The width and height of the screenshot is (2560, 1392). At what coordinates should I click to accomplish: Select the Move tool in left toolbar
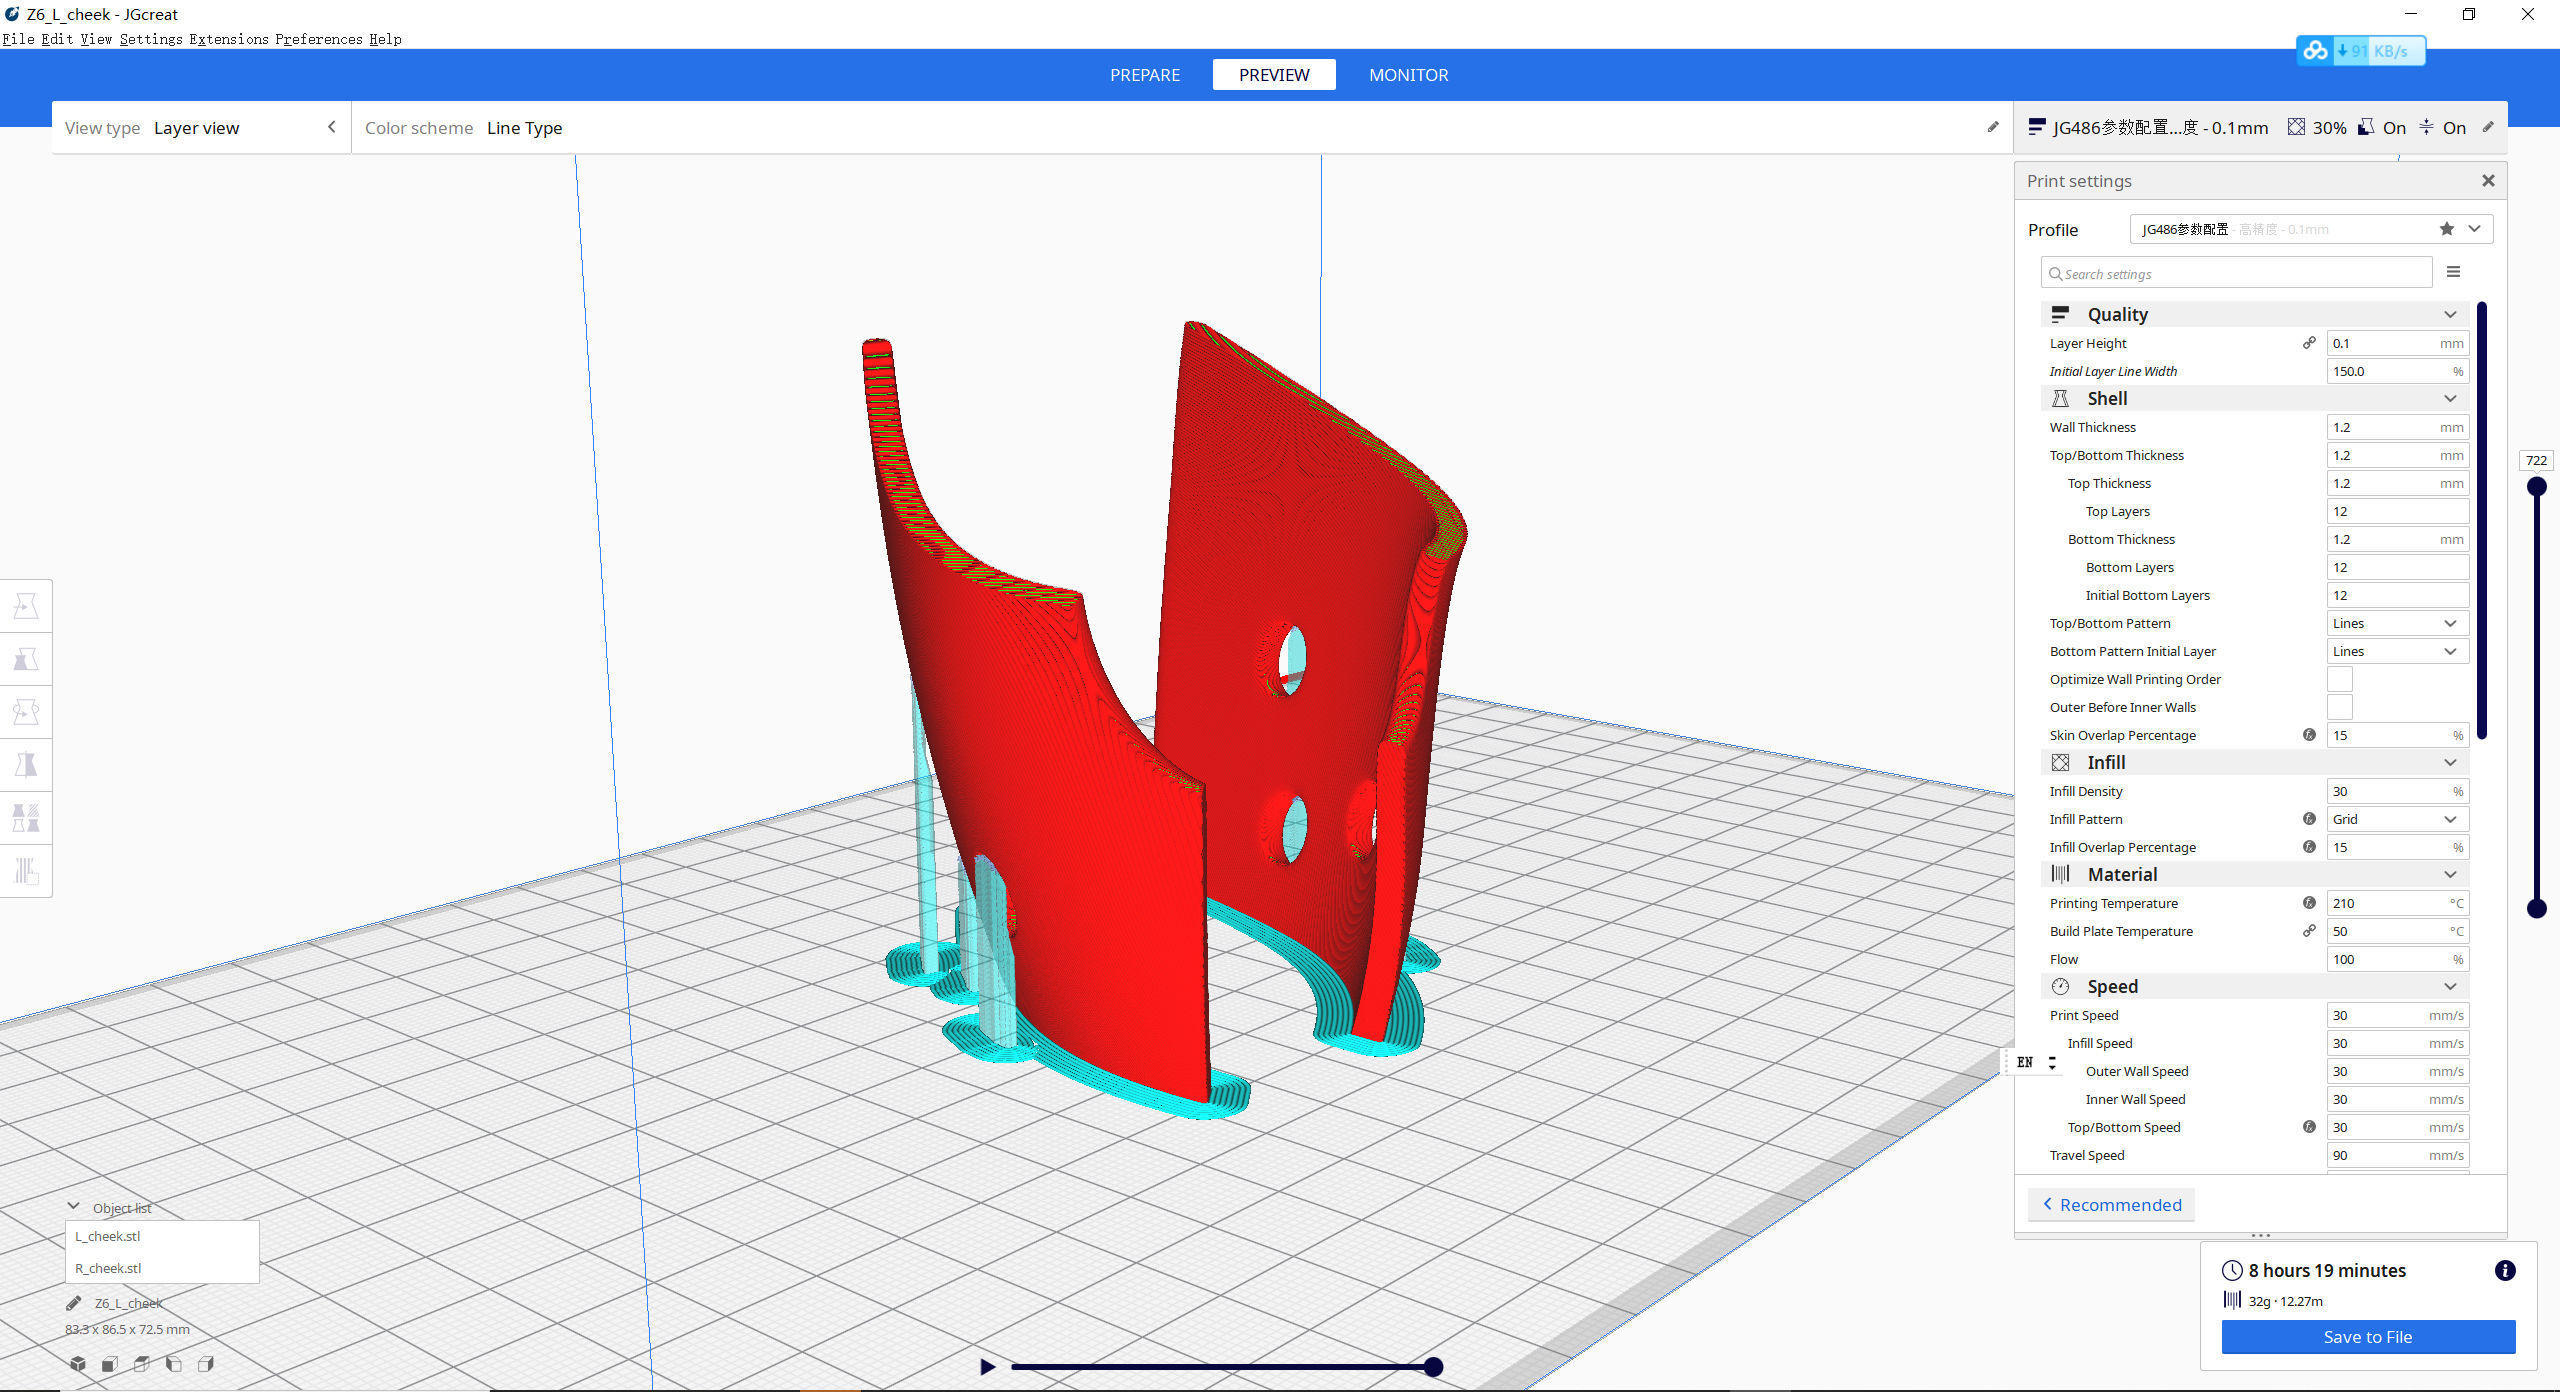coord(26,606)
